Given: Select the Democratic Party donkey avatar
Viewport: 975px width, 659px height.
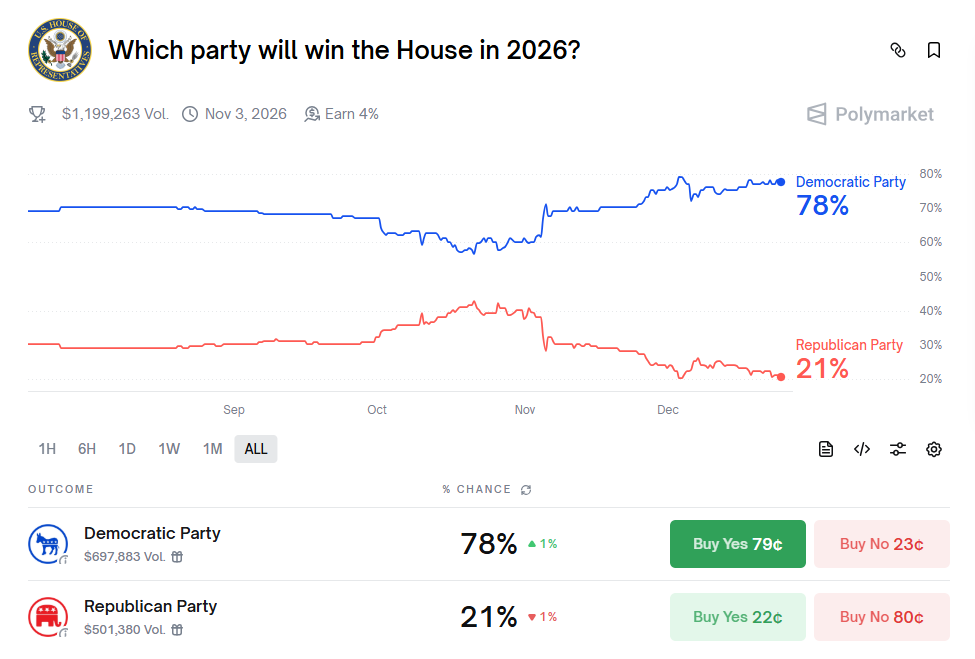Looking at the screenshot, I should point(48,543).
